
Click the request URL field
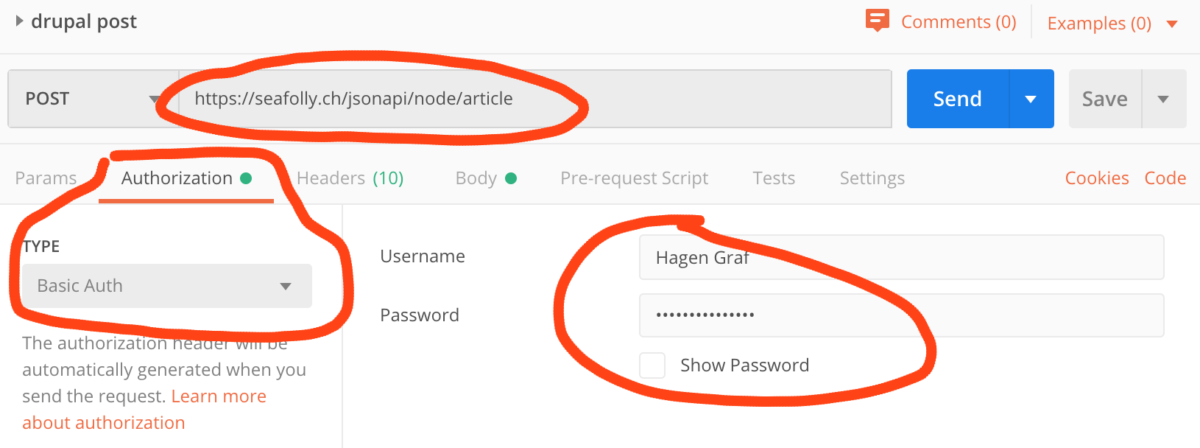tap(530, 99)
